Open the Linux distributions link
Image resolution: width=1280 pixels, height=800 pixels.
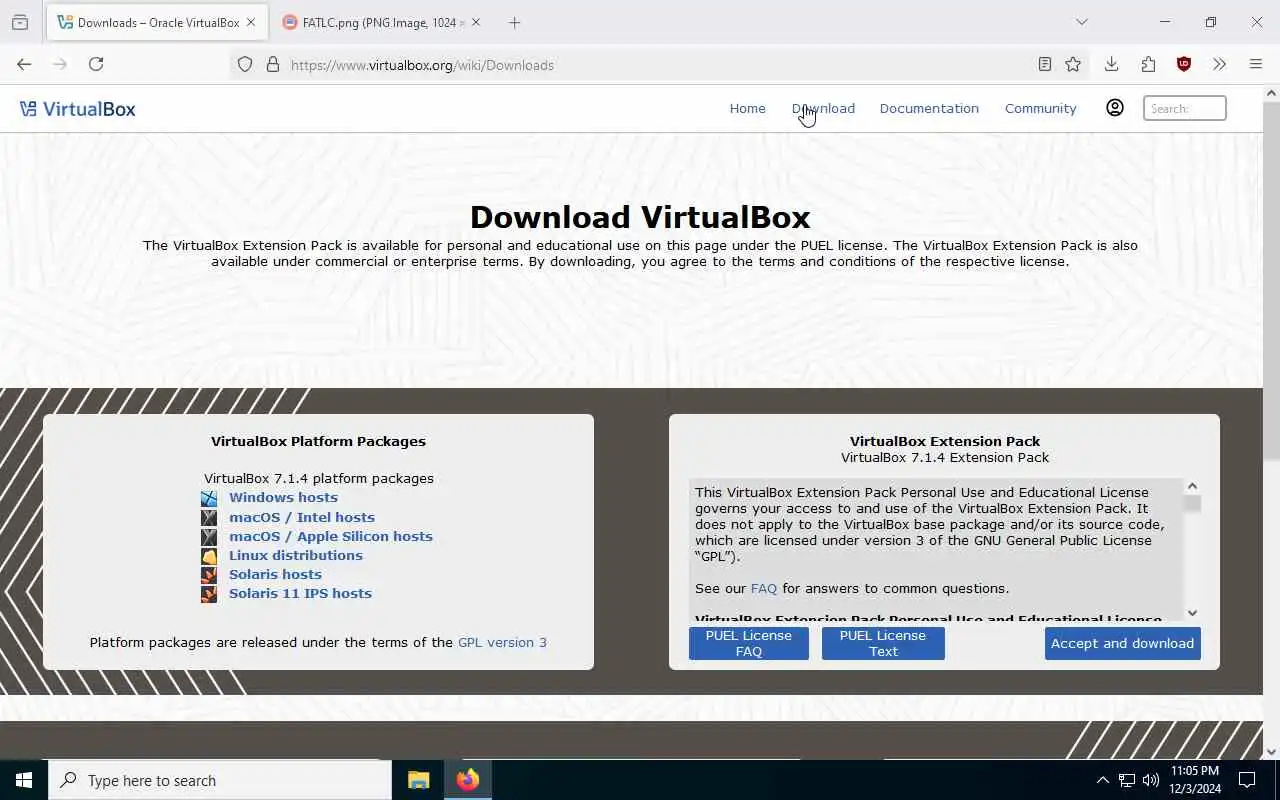(x=296, y=555)
